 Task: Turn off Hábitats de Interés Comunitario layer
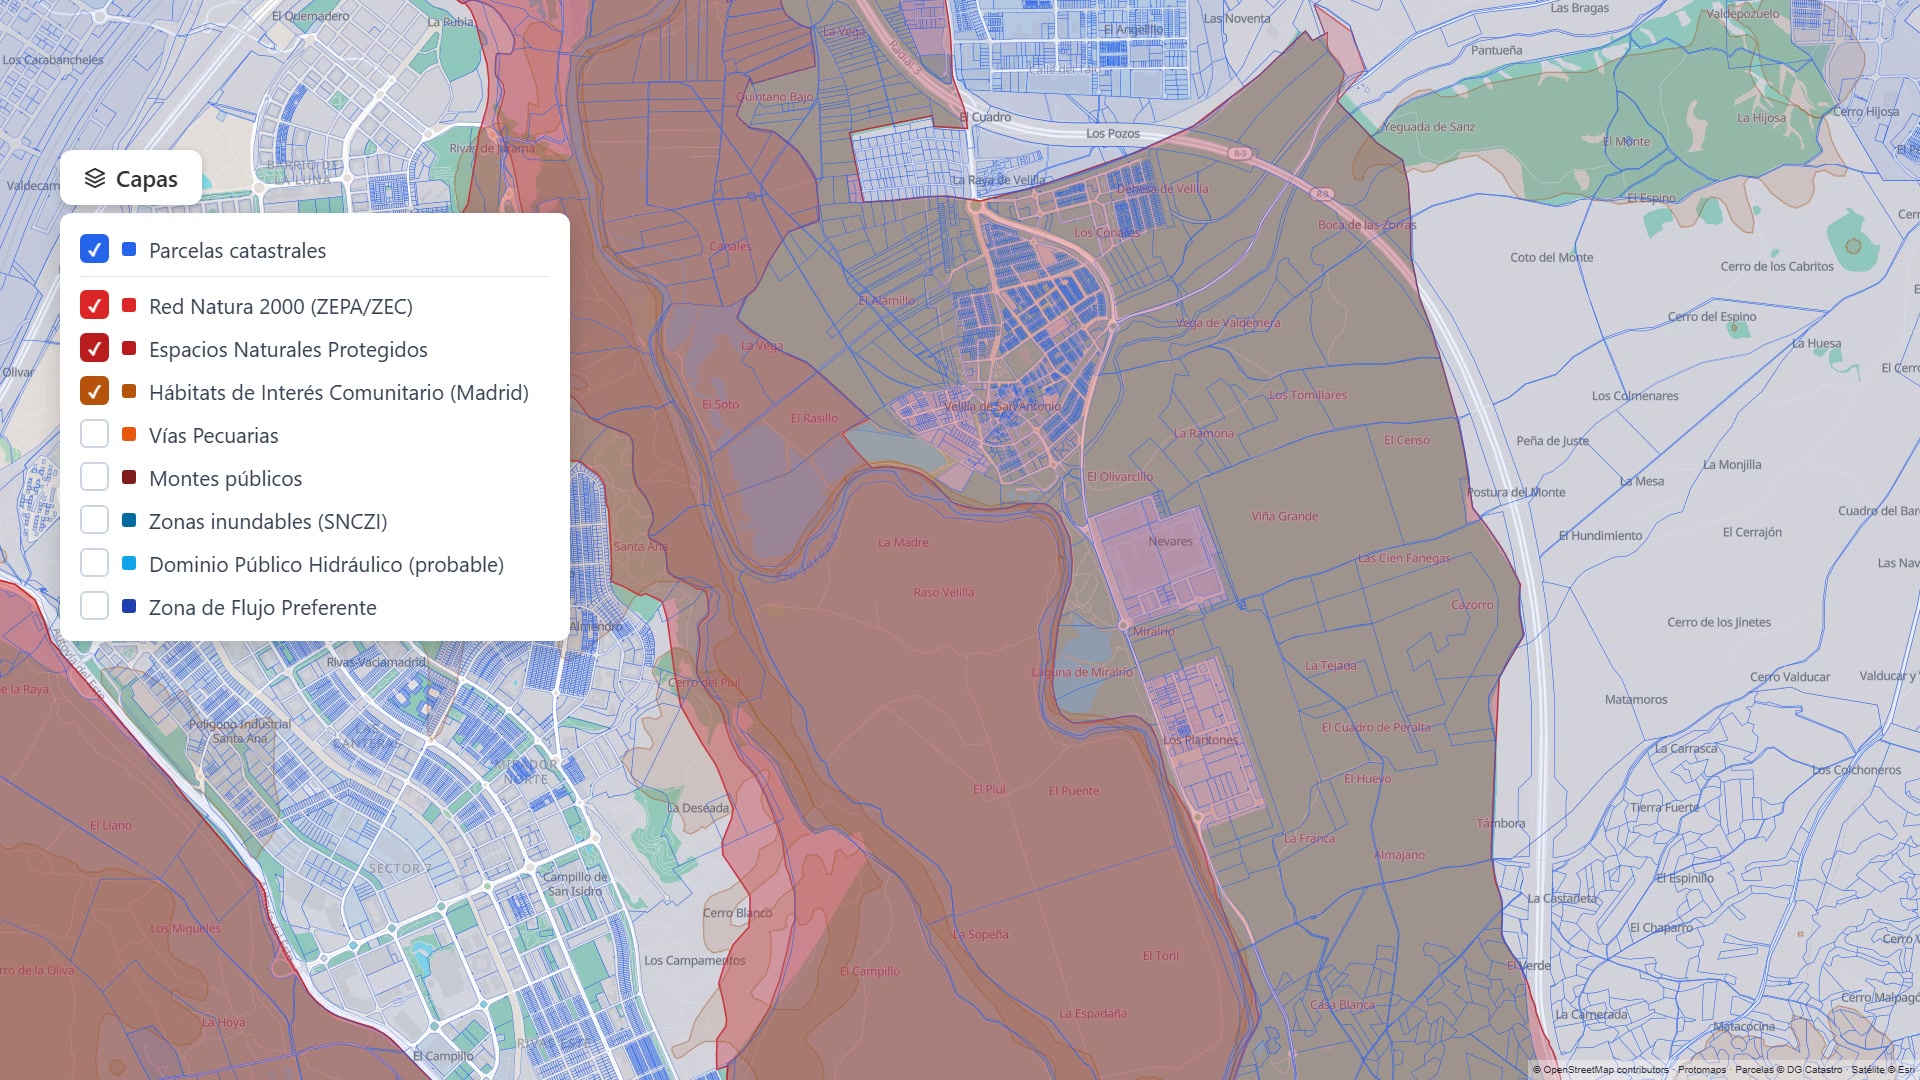pyautogui.click(x=94, y=391)
